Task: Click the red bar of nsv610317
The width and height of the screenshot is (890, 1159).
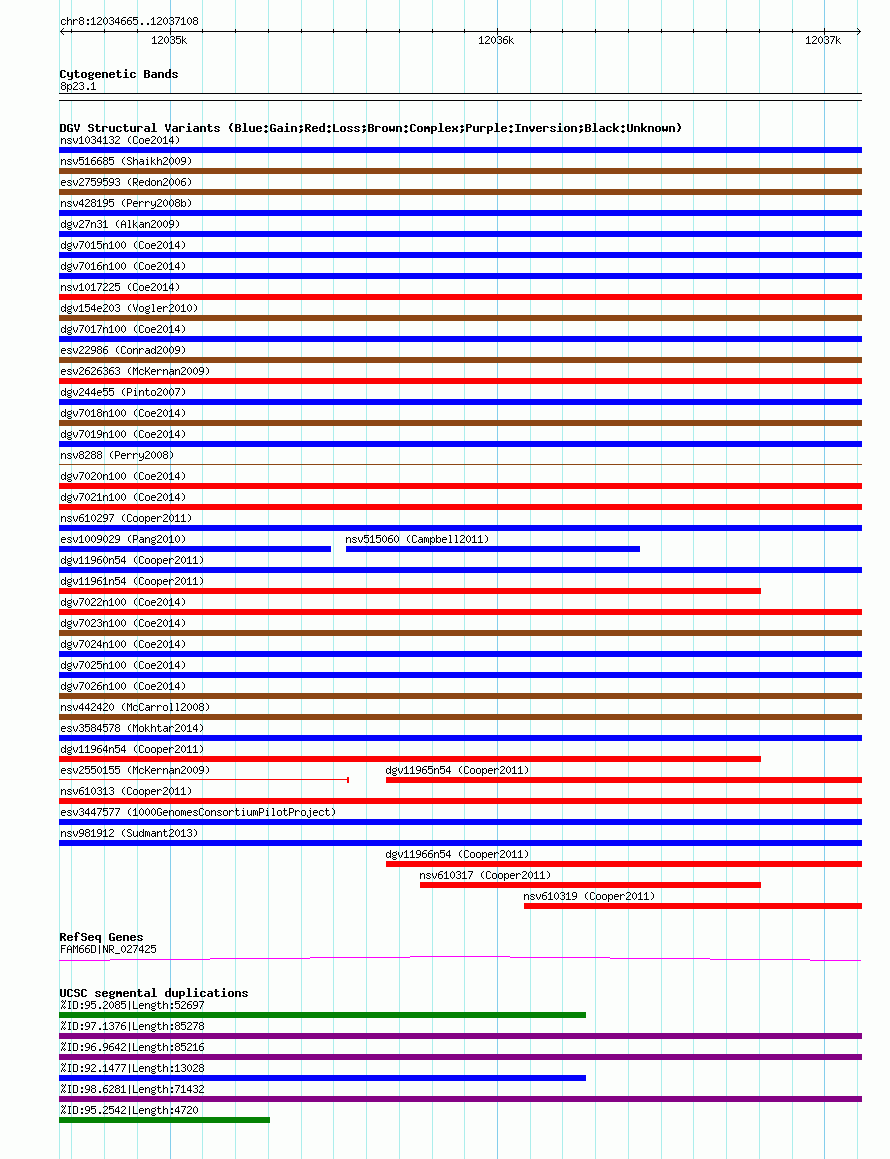Action: click(x=590, y=886)
